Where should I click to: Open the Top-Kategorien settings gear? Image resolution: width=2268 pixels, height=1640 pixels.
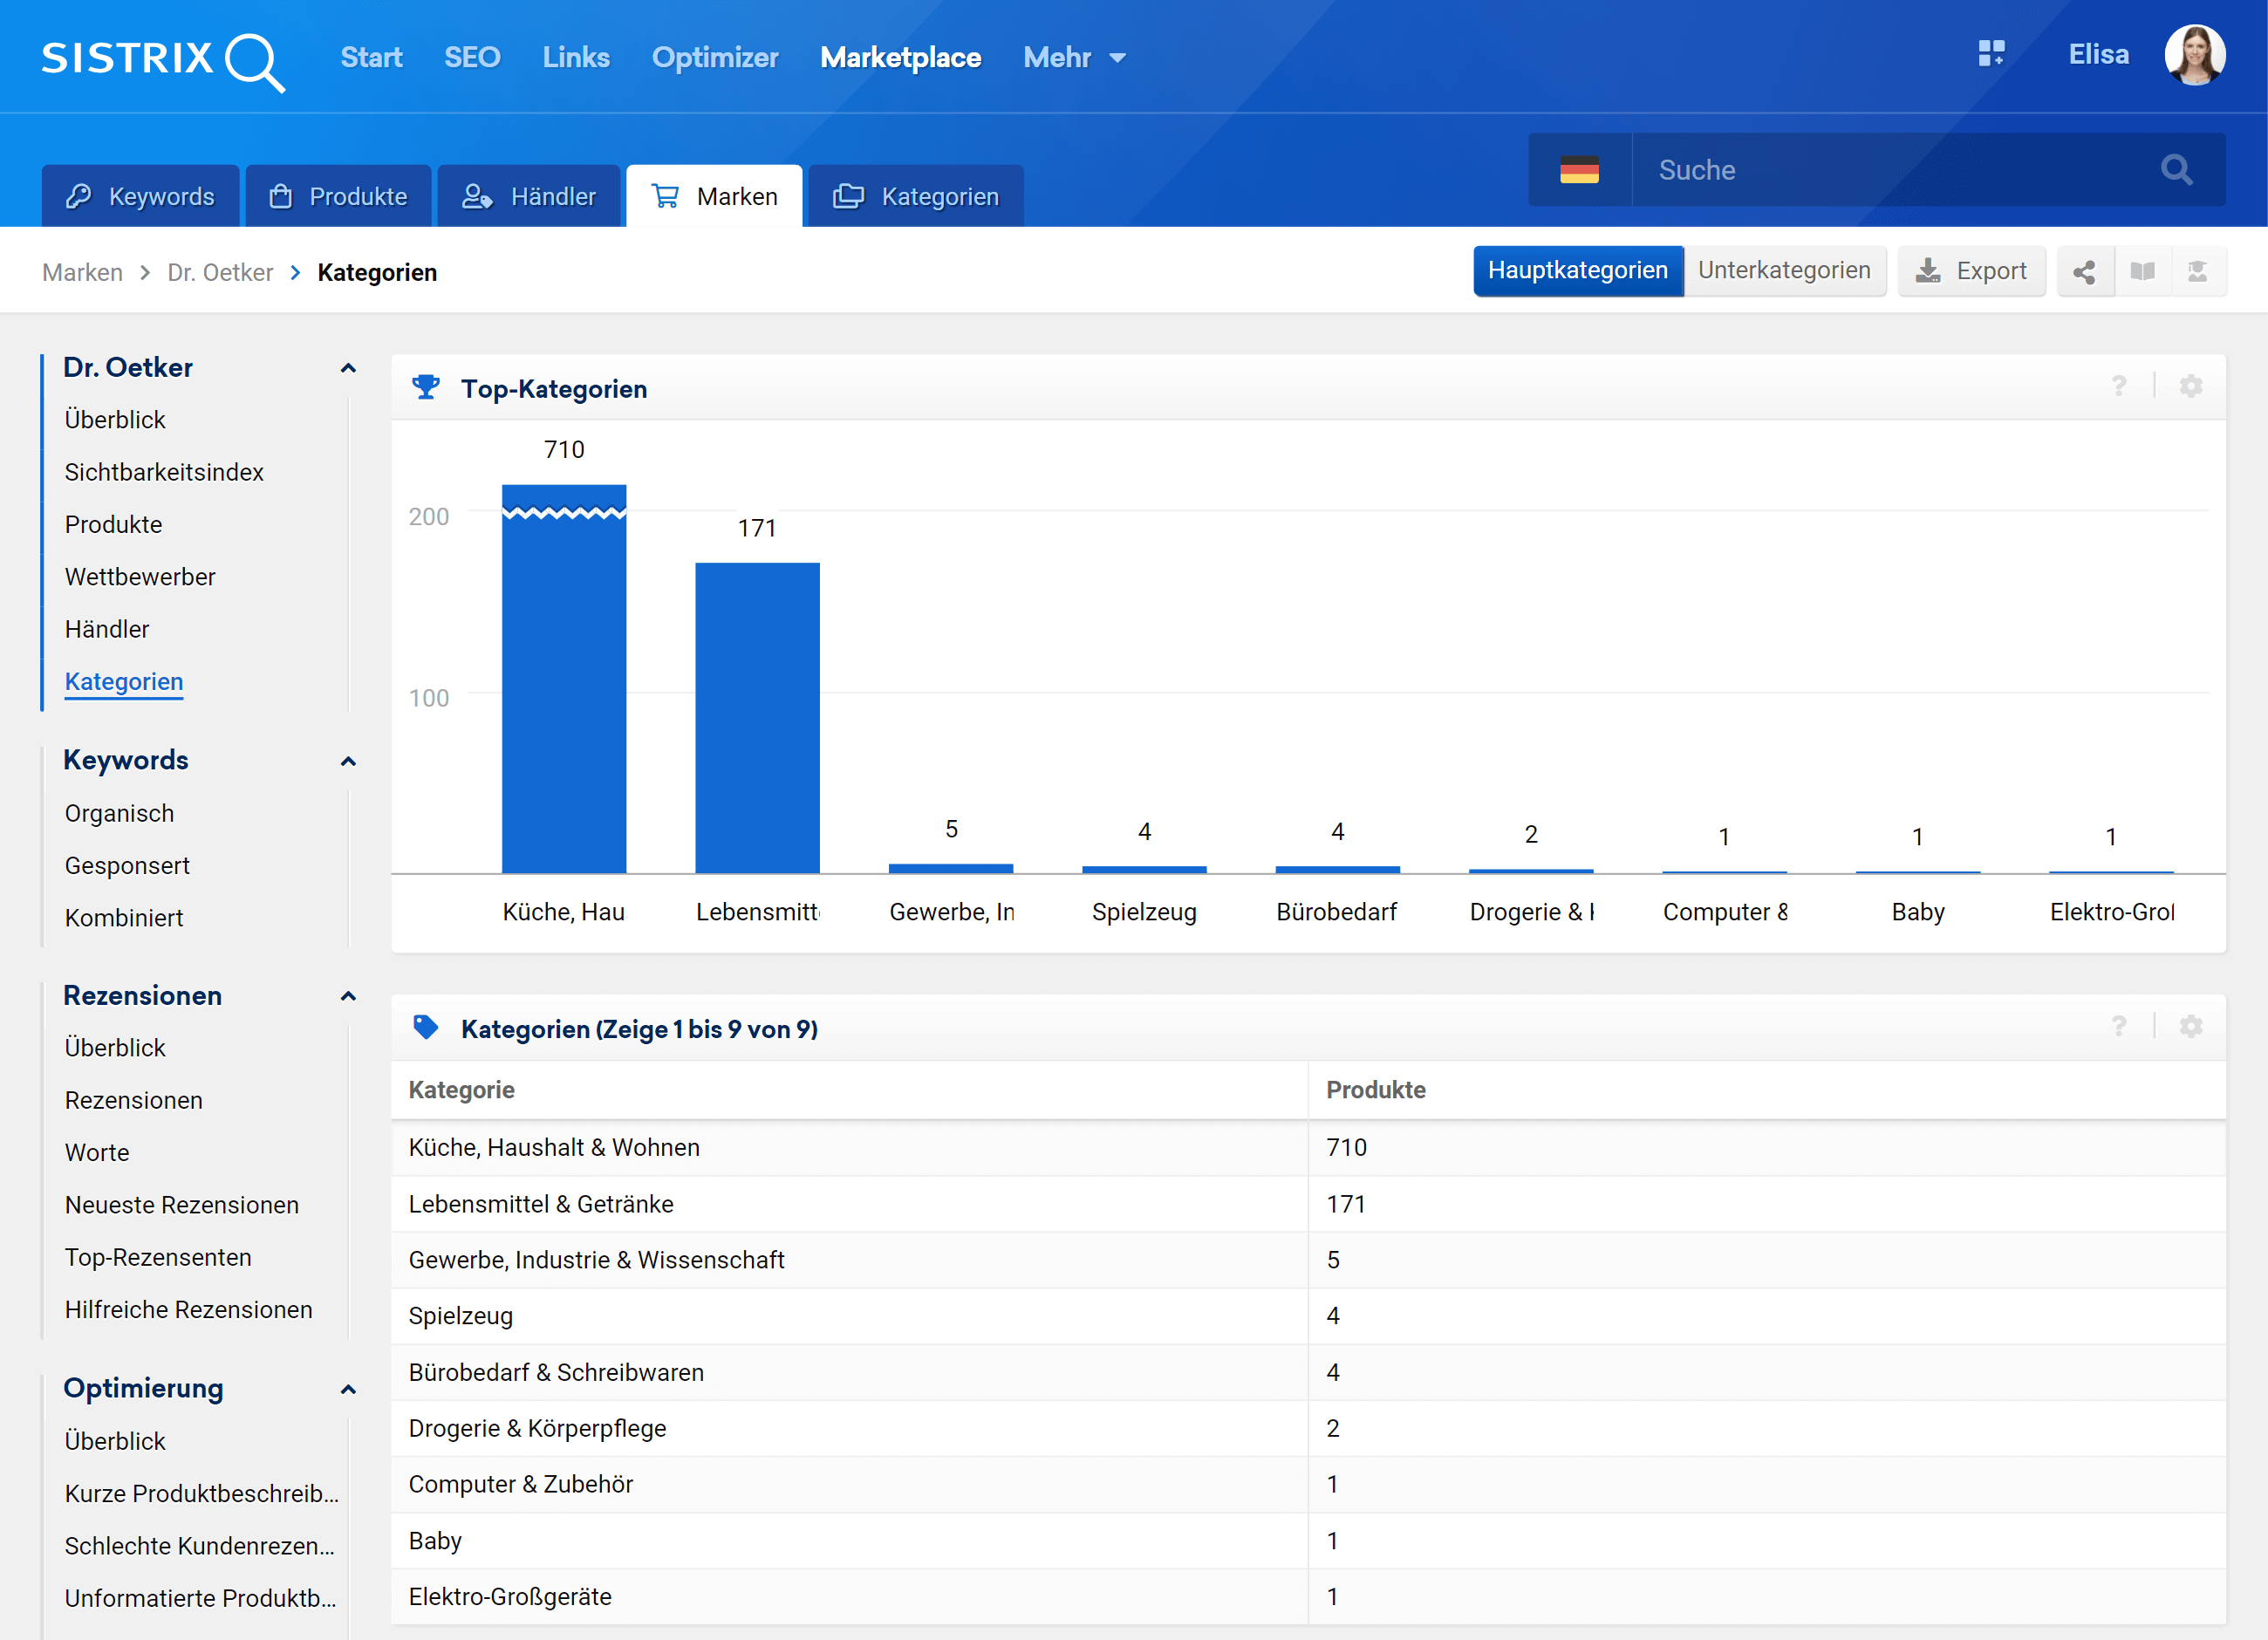(2191, 387)
